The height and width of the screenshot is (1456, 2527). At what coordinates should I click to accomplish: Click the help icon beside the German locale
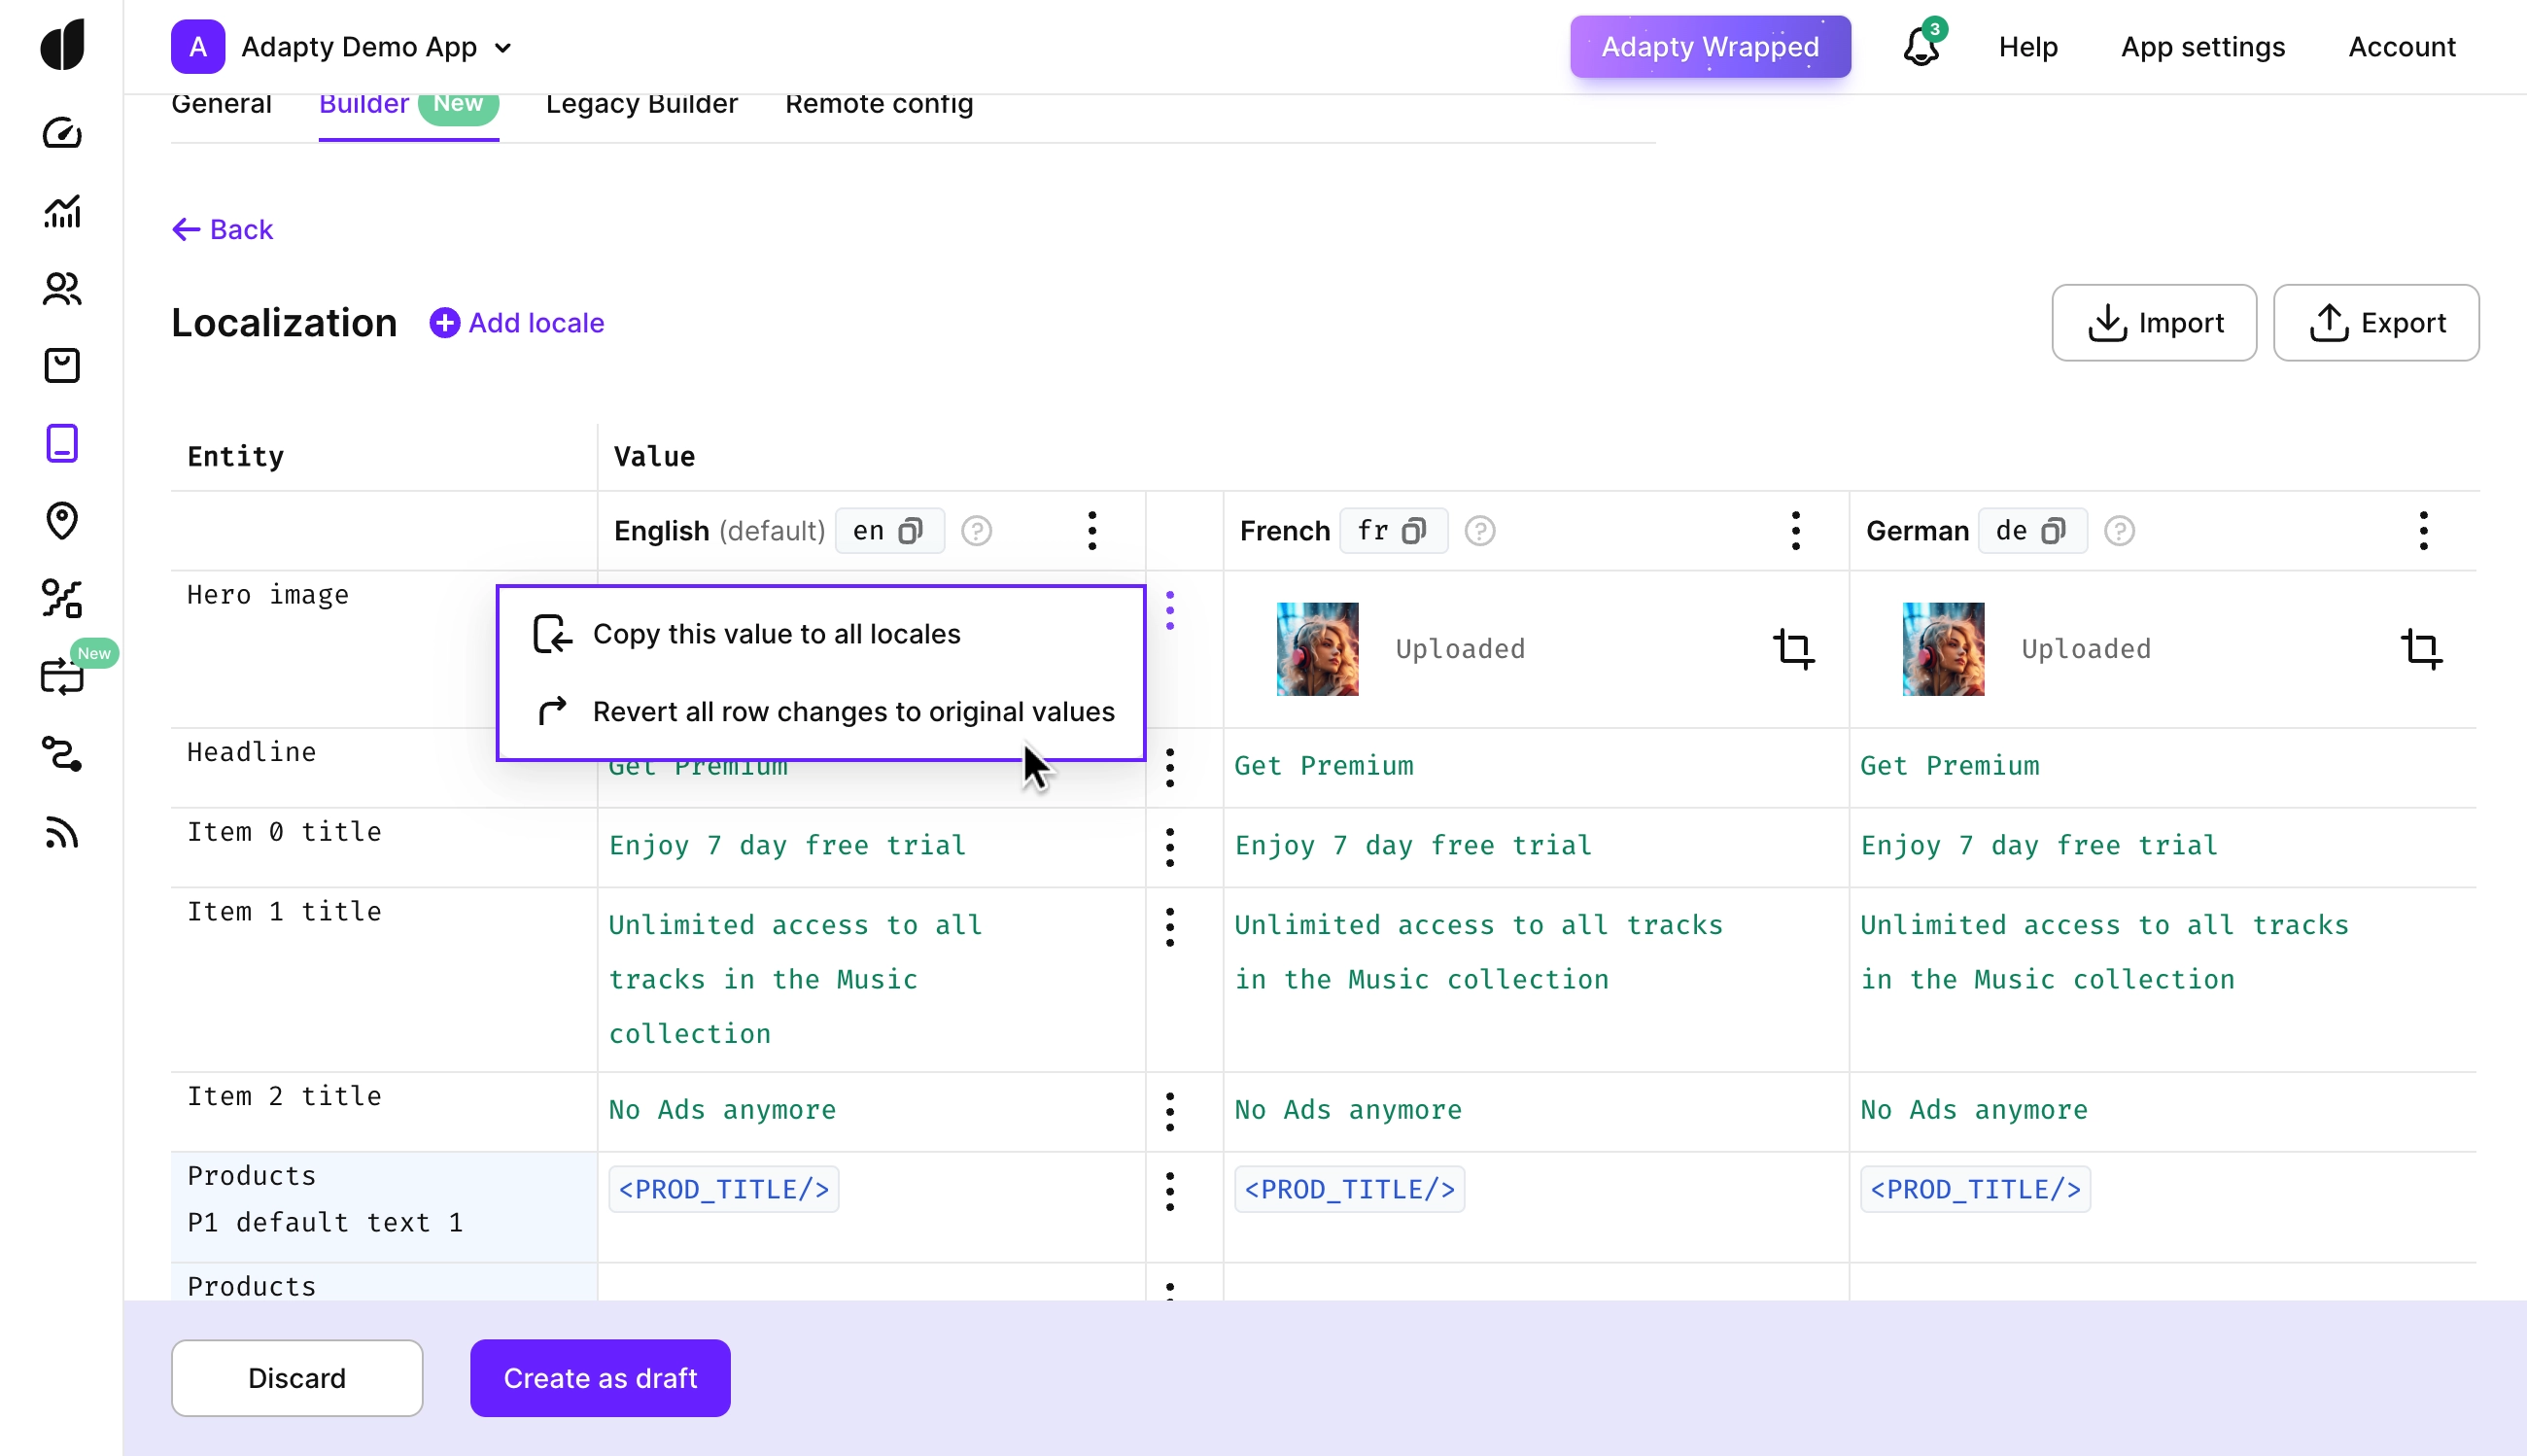point(2119,531)
